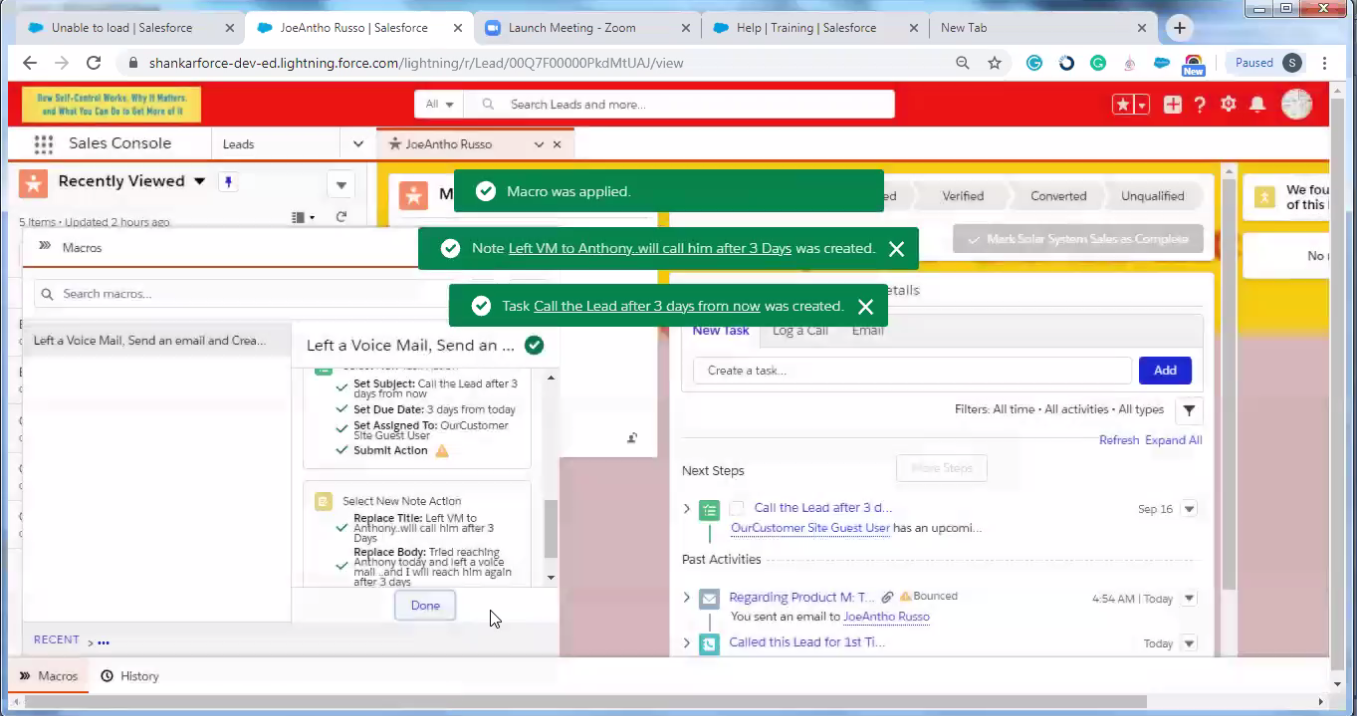
Task: Dismiss the Note was created toast
Action: pyautogui.click(x=896, y=249)
